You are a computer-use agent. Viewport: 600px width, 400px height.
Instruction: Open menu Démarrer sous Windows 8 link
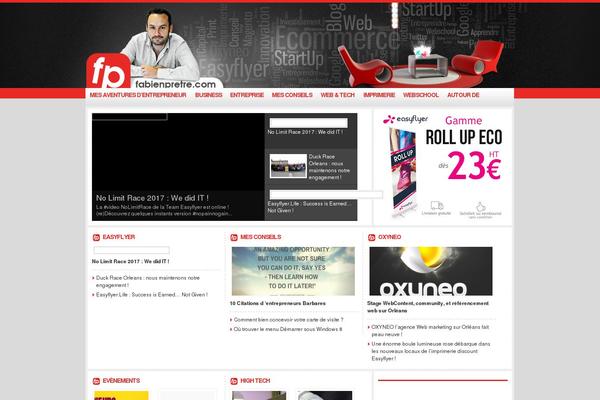288,329
